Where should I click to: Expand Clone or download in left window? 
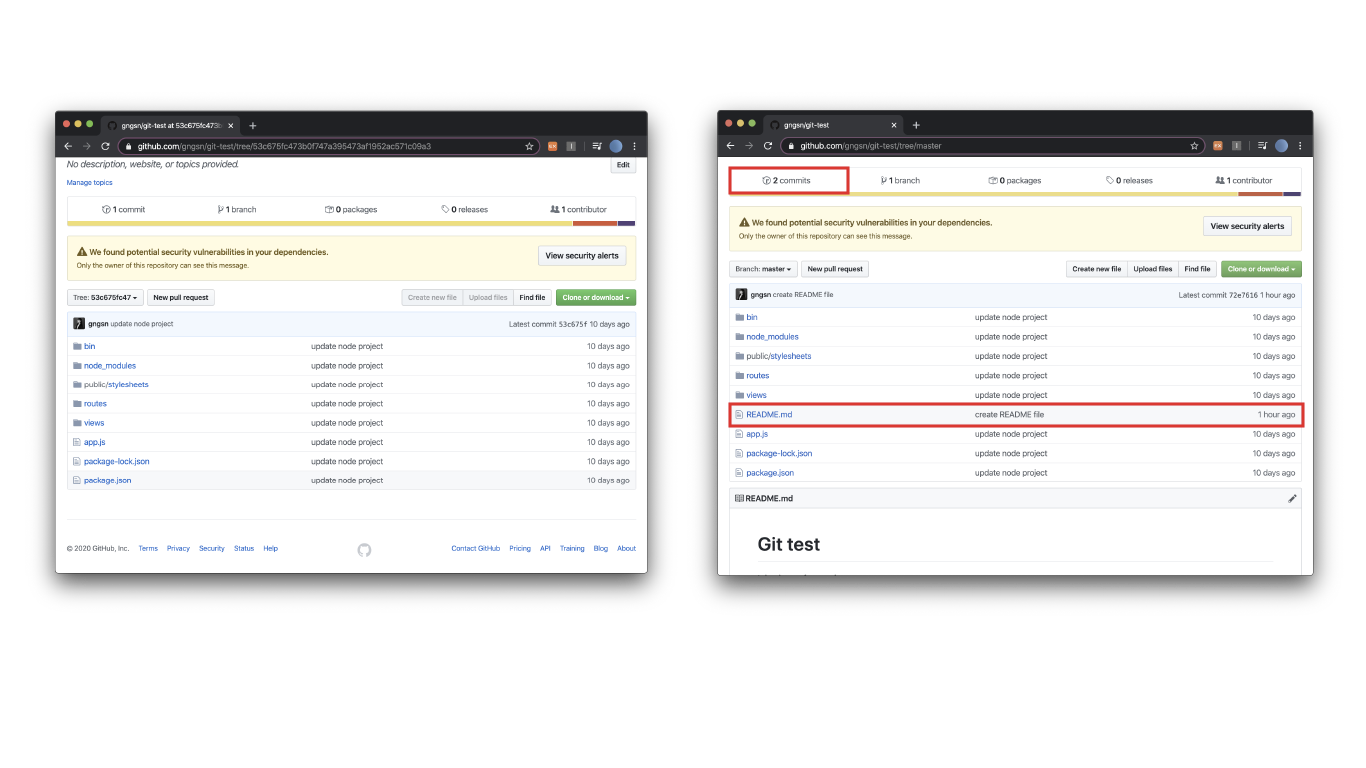pos(595,297)
